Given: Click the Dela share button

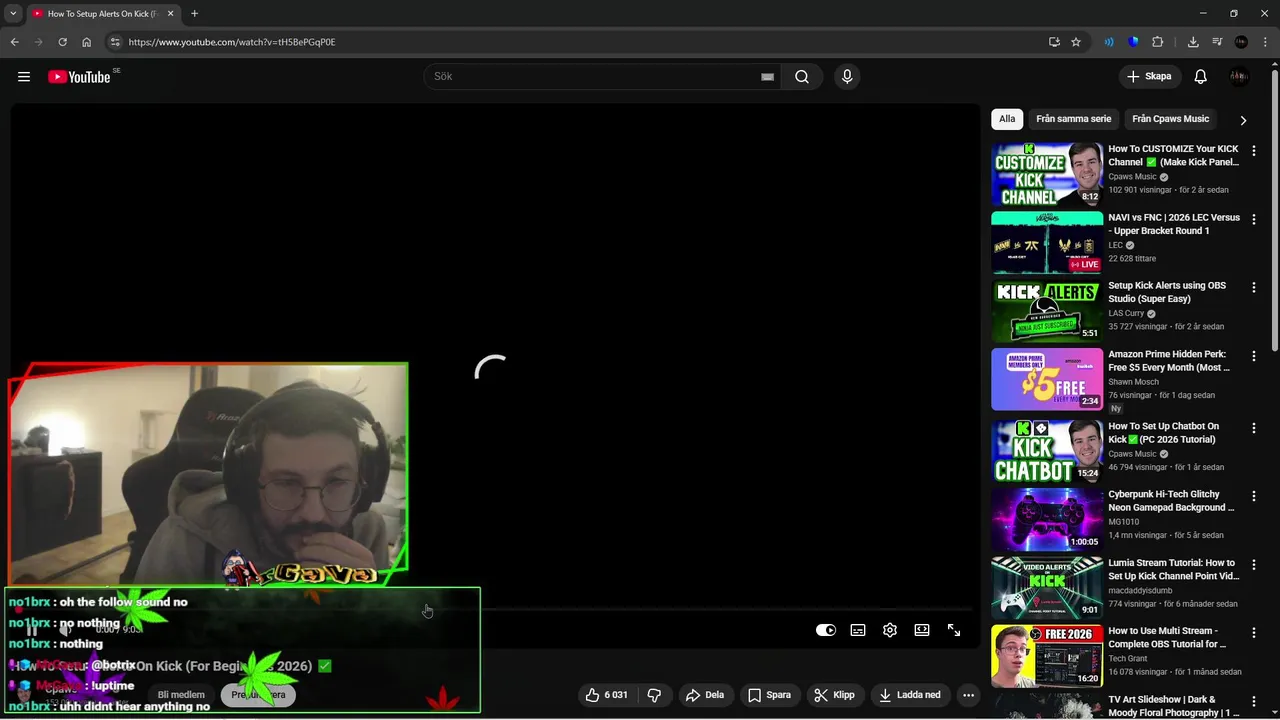Looking at the screenshot, I should tap(704, 695).
